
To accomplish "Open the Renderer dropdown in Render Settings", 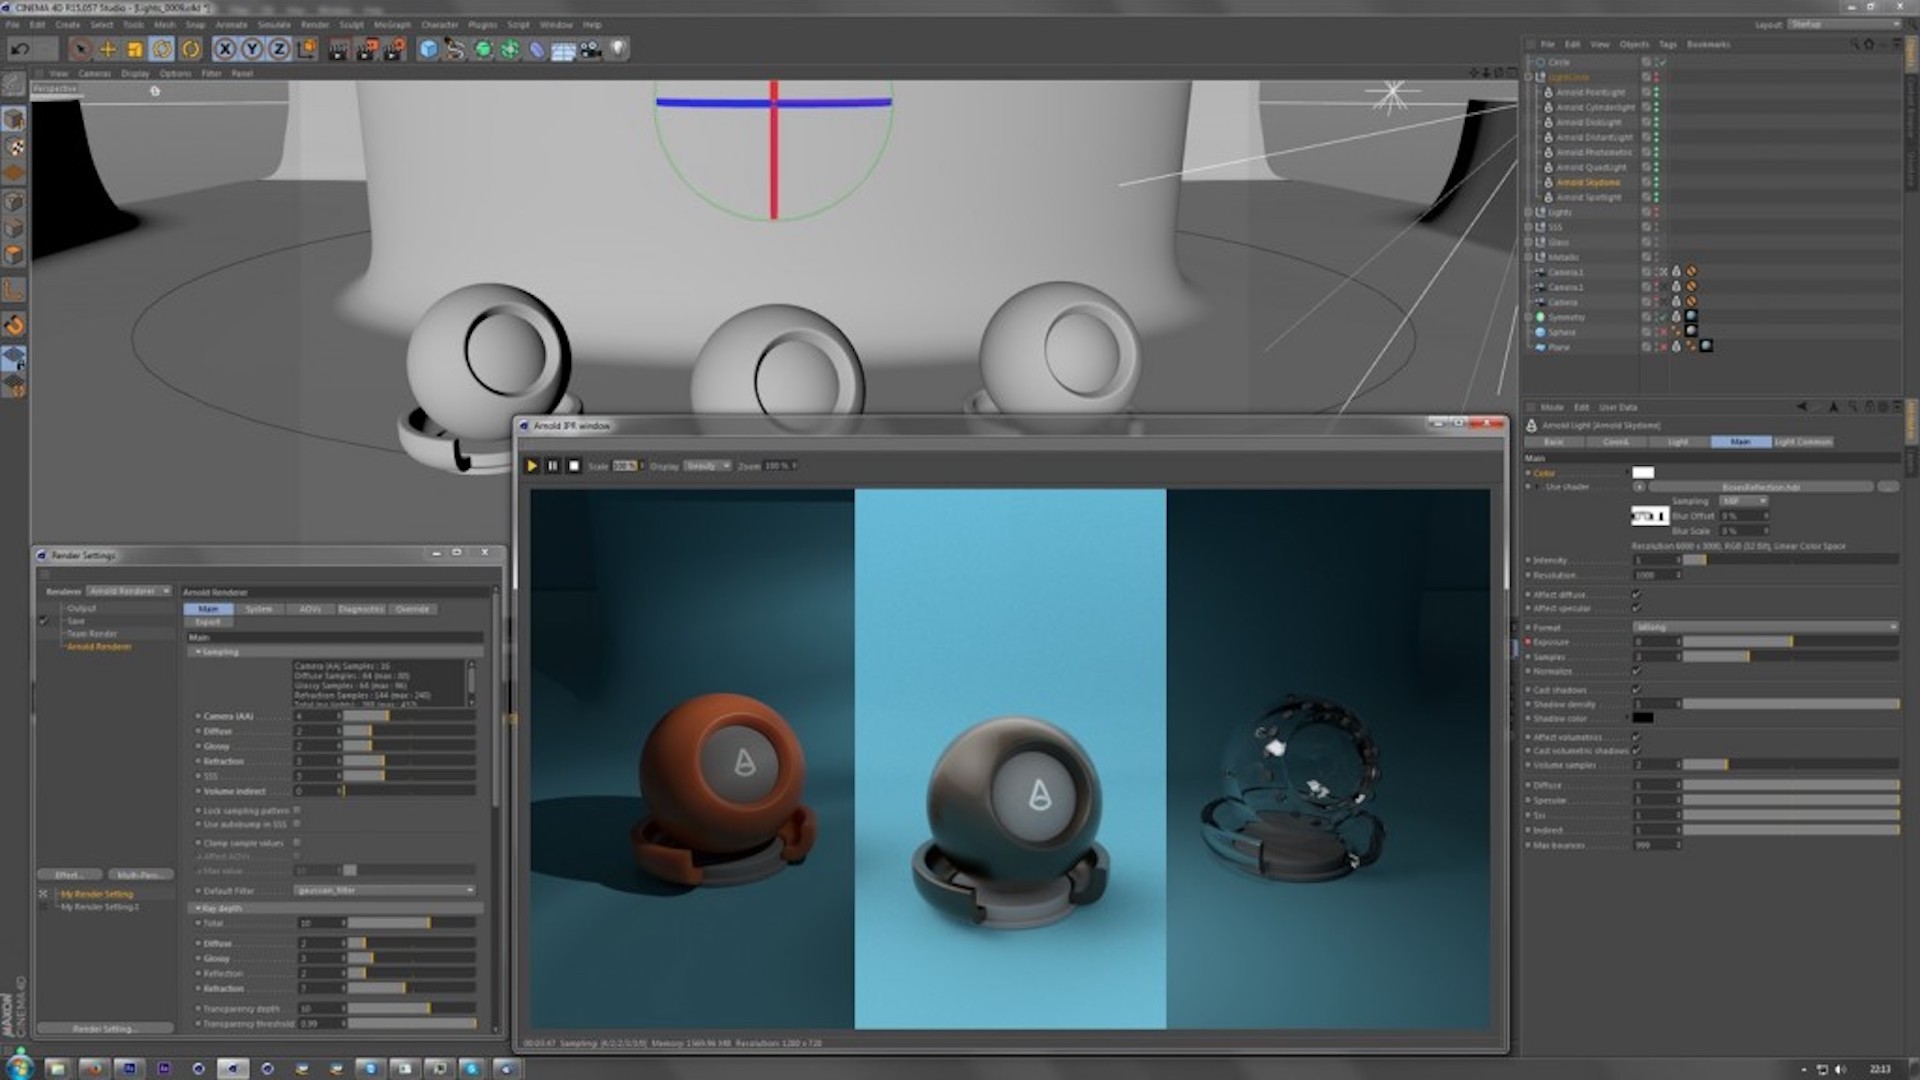I will (x=129, y=592).
